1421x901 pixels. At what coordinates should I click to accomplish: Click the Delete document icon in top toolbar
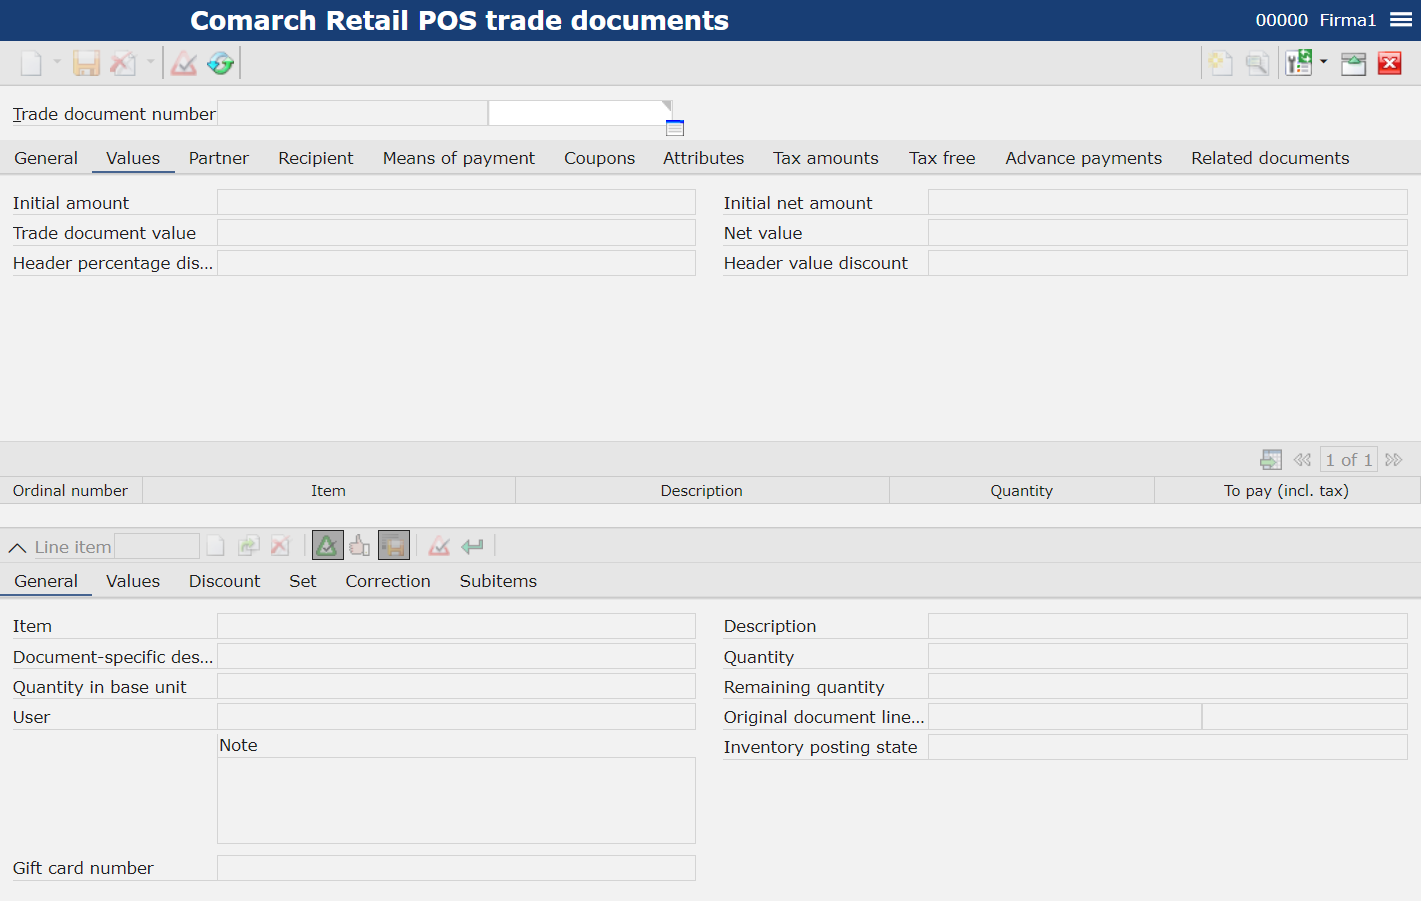pos(122,64)
